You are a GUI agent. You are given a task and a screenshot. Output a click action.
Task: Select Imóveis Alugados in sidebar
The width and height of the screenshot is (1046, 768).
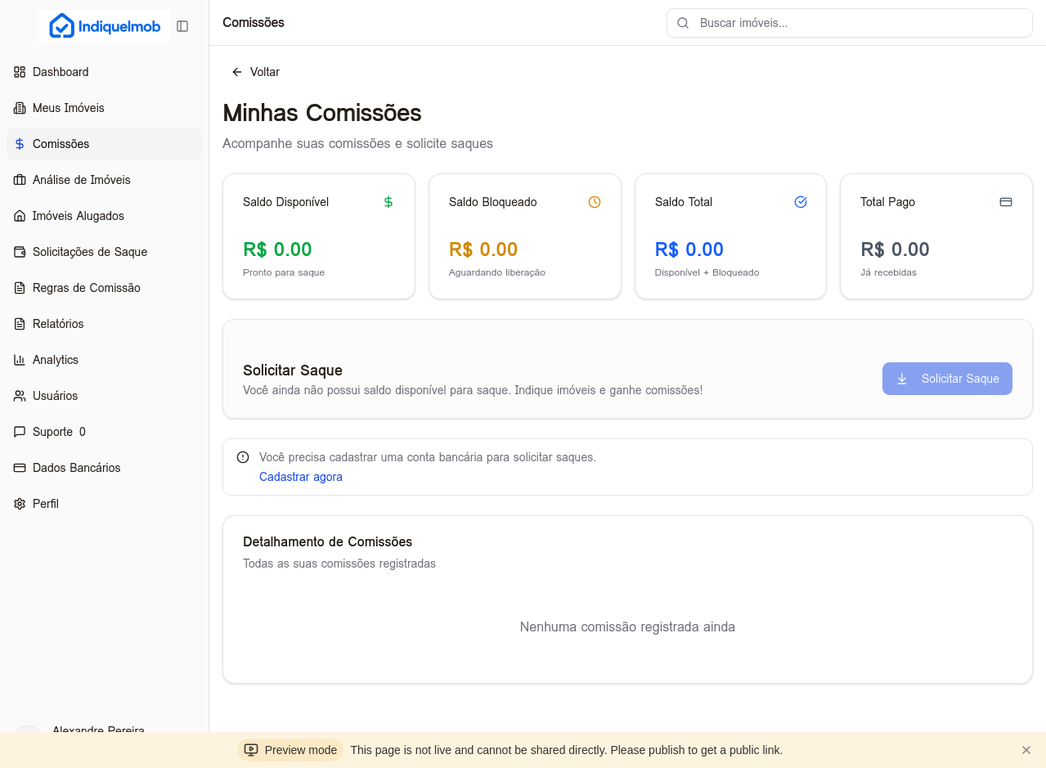[x=78, y=216]
